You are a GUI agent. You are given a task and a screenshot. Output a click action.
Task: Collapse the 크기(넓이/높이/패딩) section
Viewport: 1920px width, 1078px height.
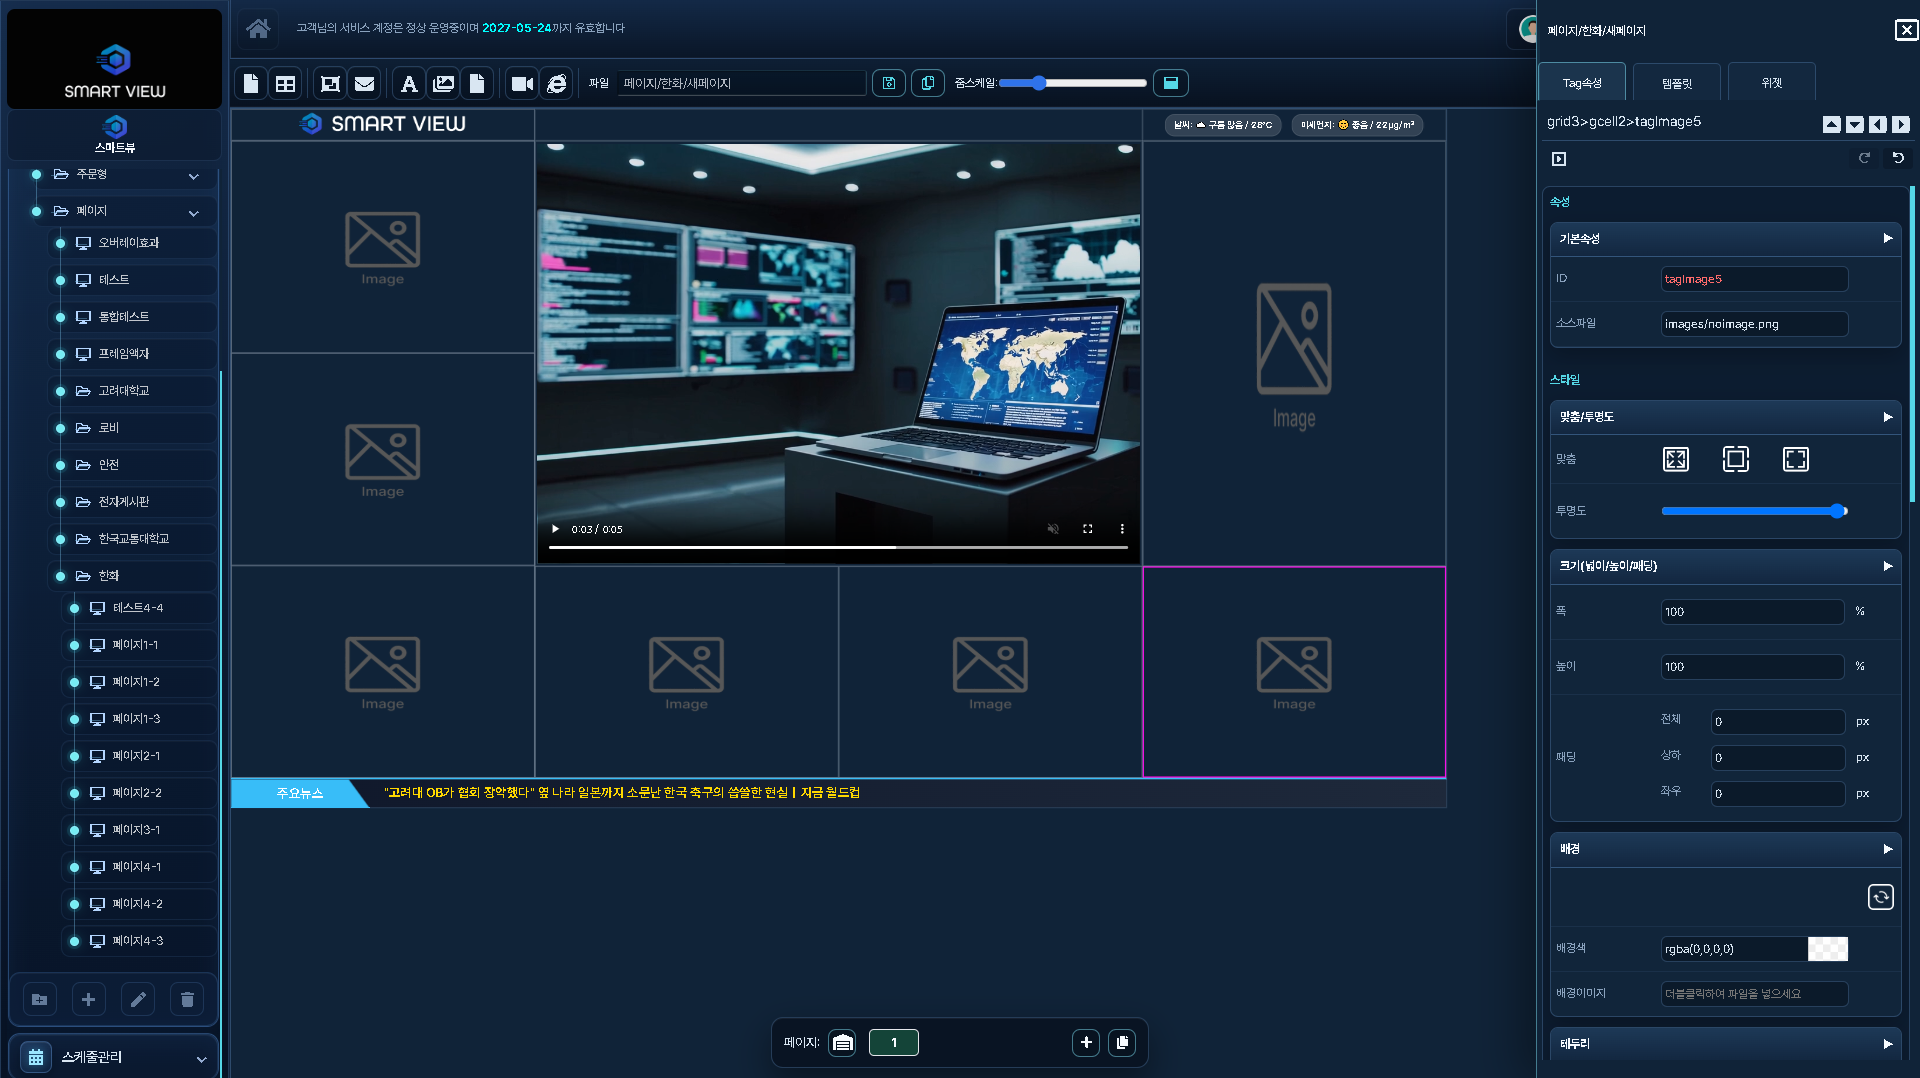1888,566
